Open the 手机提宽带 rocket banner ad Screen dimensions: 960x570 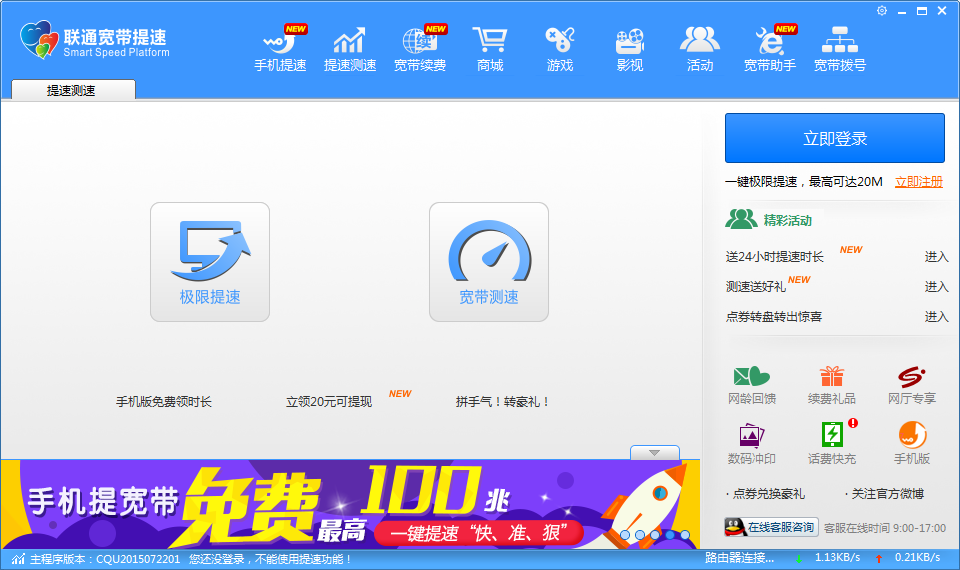coord(350,505)
